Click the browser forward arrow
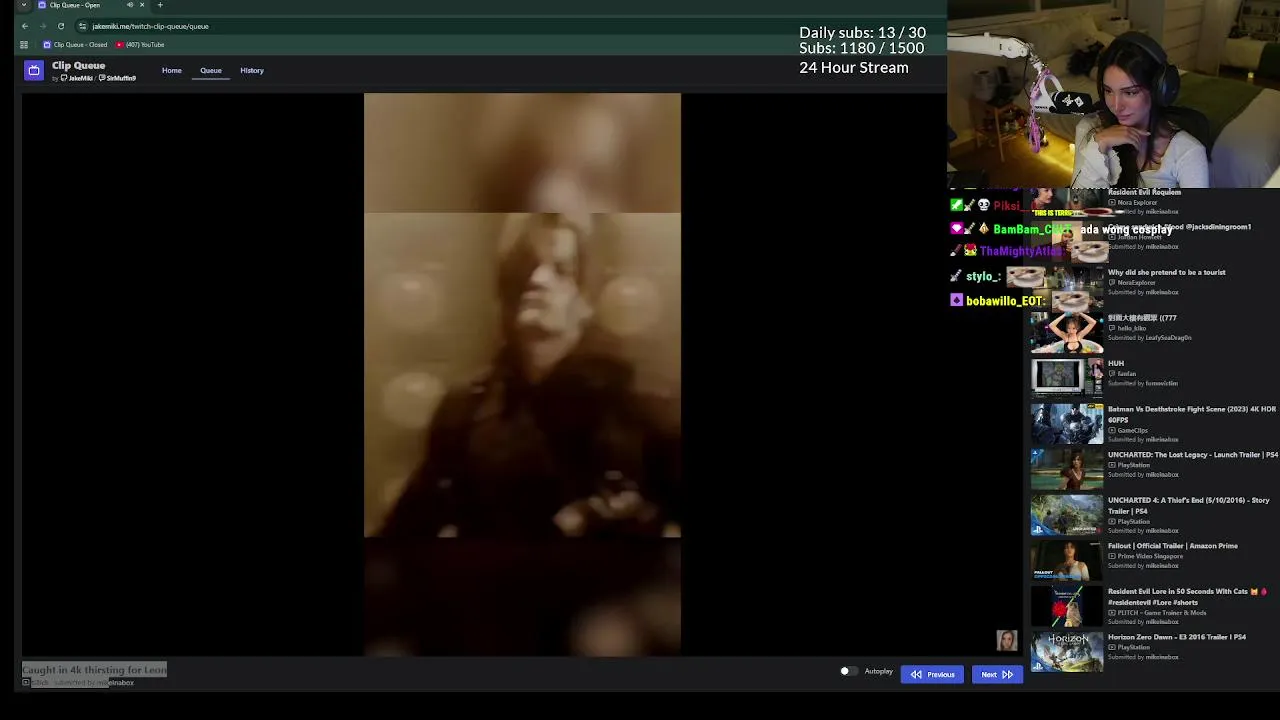The image size is (1280, 720). [x=43, y=26]
